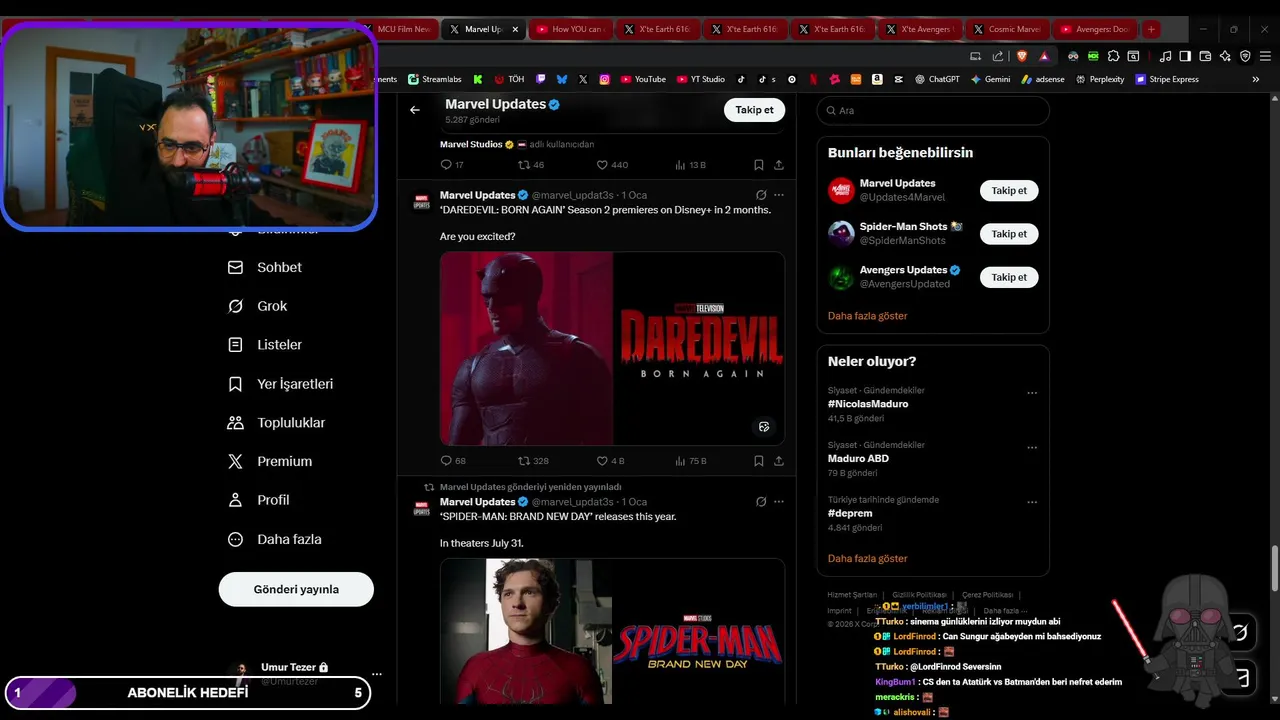The height and width of the screenshot is (720, 1280).
Task: Open Yer İşaretleri bookmarks
Action: pos(281,384)
